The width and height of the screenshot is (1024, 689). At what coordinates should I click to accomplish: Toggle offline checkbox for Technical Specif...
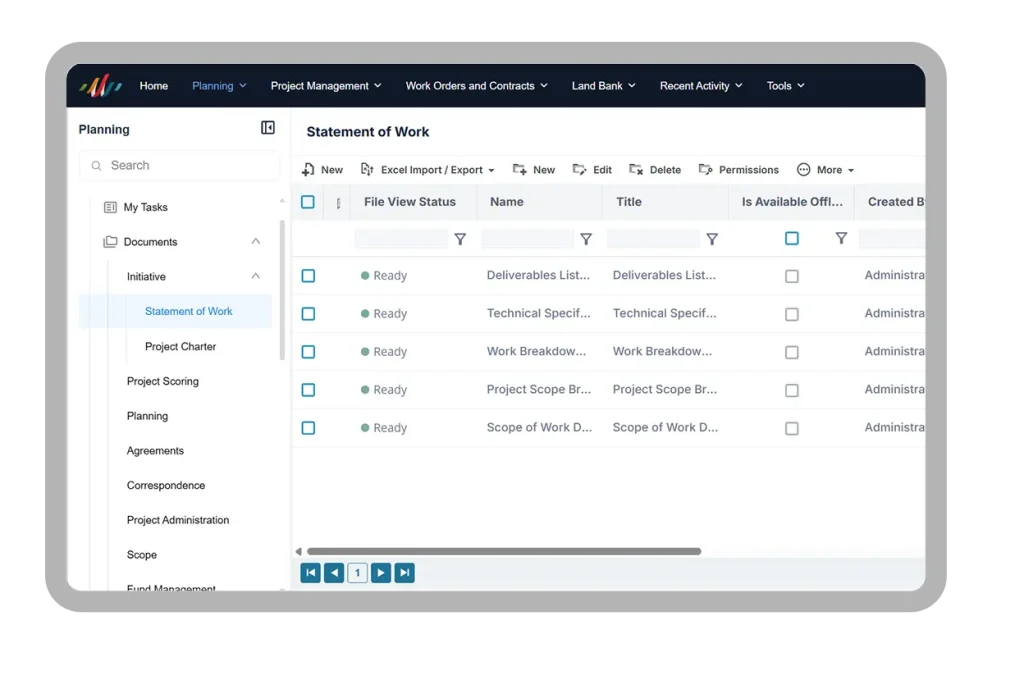click(x=792, y=314)
